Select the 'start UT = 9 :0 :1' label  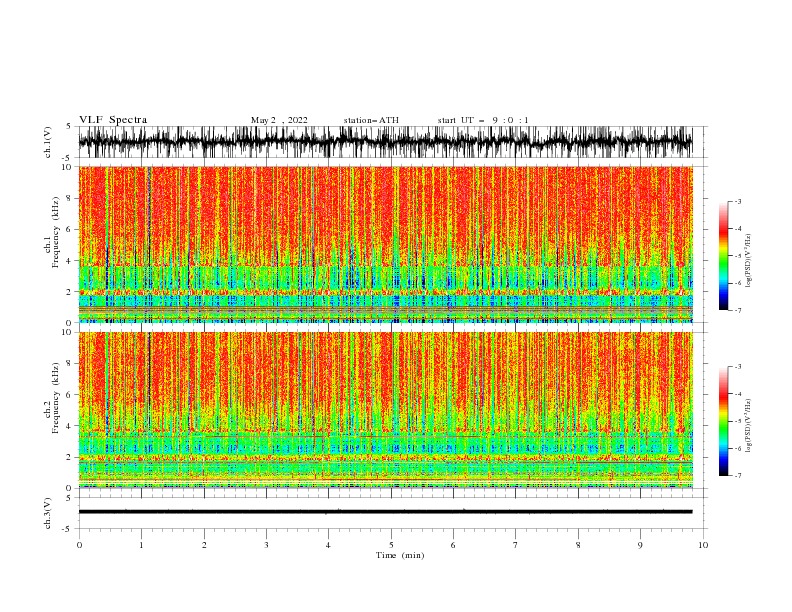[483, 120]
